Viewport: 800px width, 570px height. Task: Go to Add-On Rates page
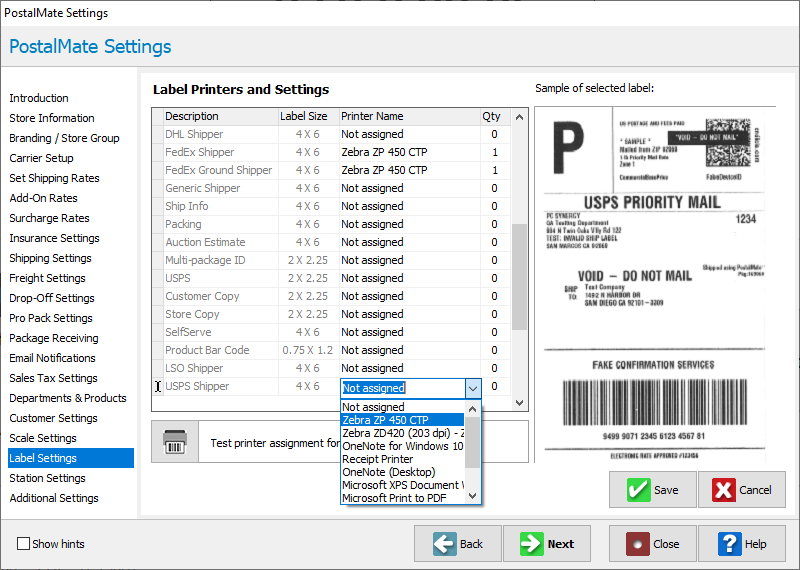pyautogui.click(x=43, y=198)
